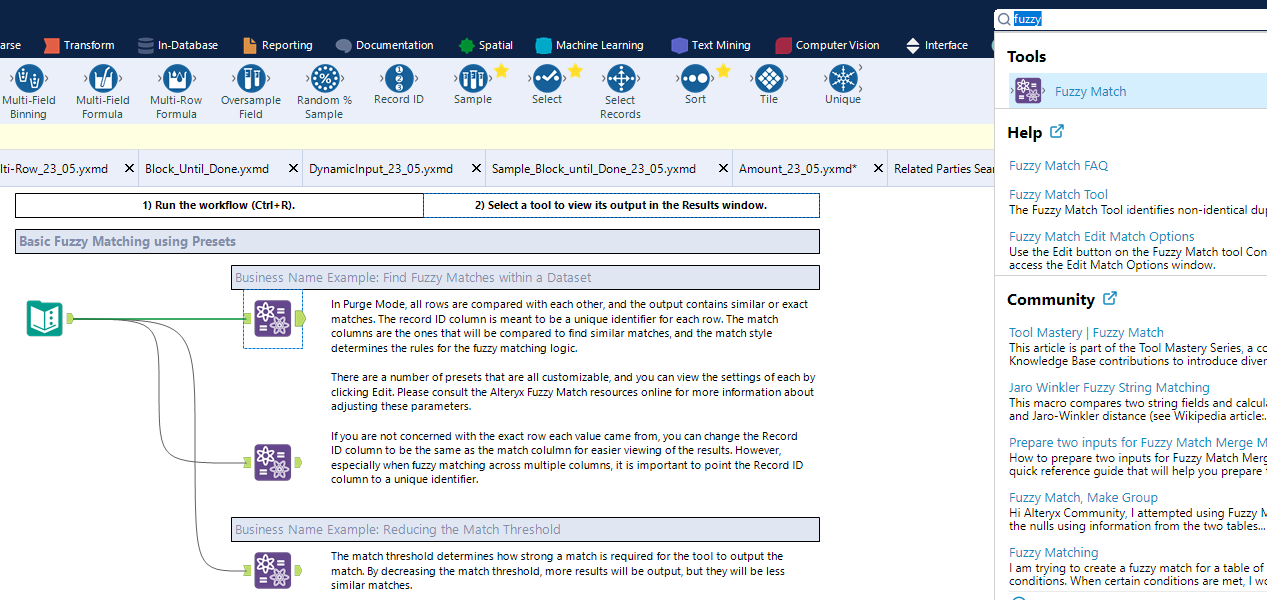Click the Input Data book icon on canvas

[x=44, y=320]
